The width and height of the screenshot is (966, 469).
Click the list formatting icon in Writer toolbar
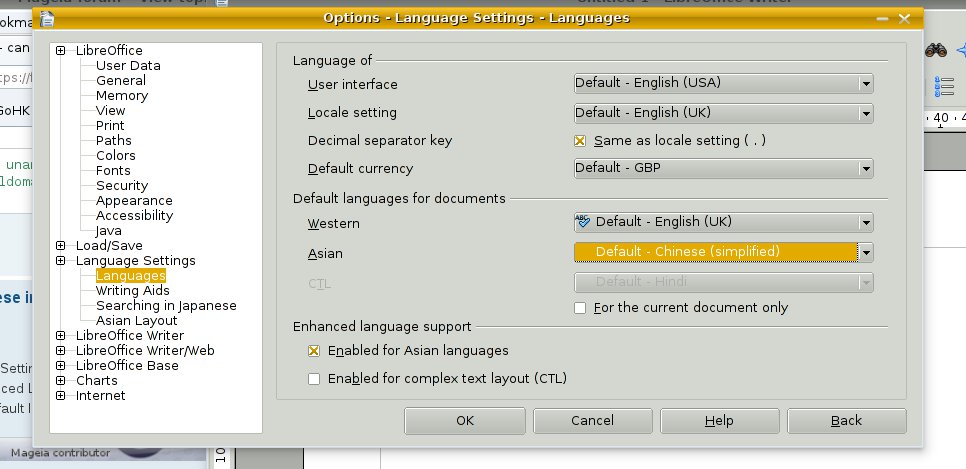(944, 86)
